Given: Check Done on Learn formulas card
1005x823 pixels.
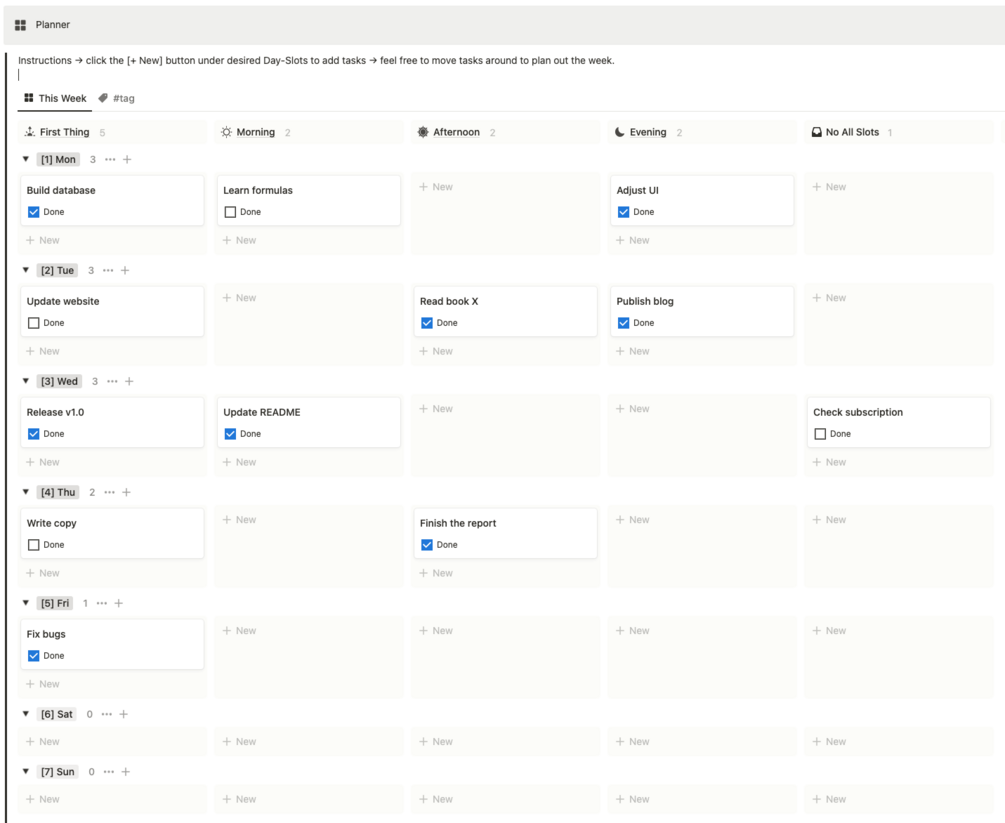Looking at the screenshot, I should click(230, 212).
